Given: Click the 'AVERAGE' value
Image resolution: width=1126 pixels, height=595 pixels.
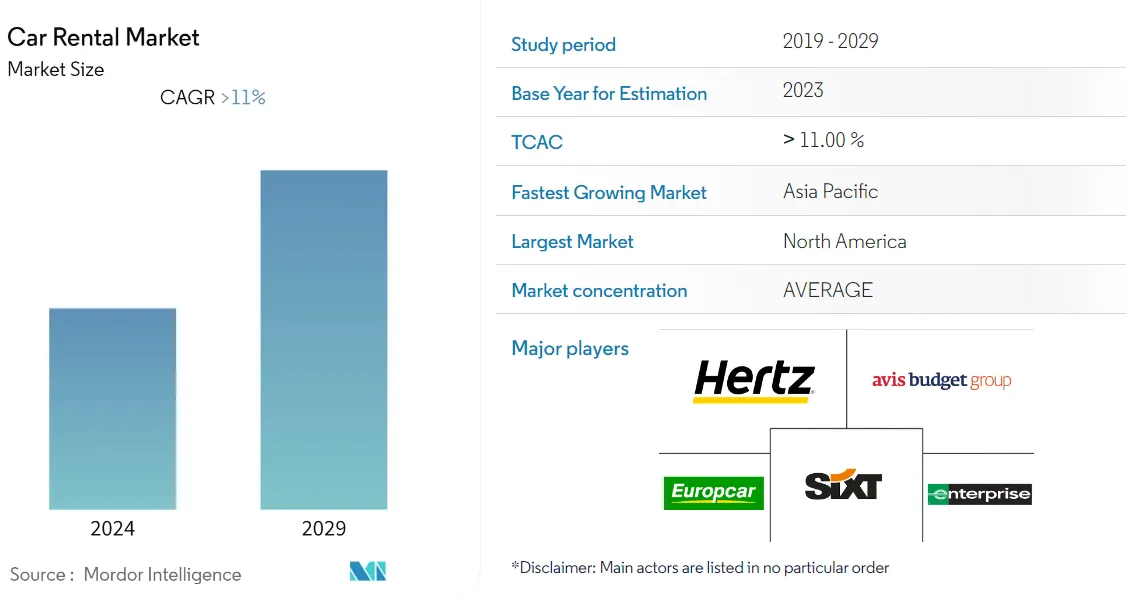Looking at the screenshot, I should (x=828, y=290).
